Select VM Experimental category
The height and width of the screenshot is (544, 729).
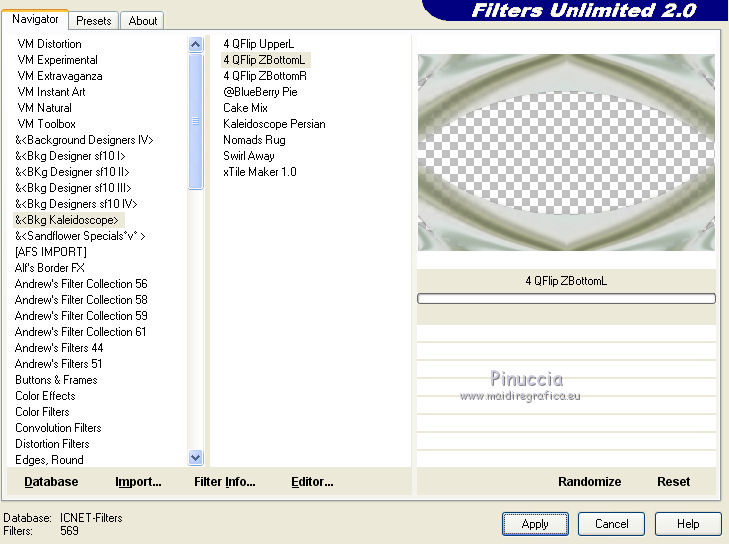tap(57, 60)
